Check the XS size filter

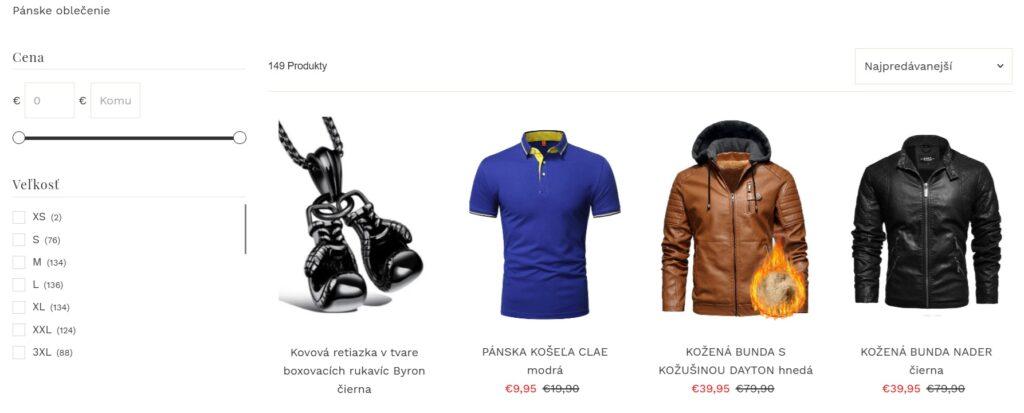click(19, 217)
